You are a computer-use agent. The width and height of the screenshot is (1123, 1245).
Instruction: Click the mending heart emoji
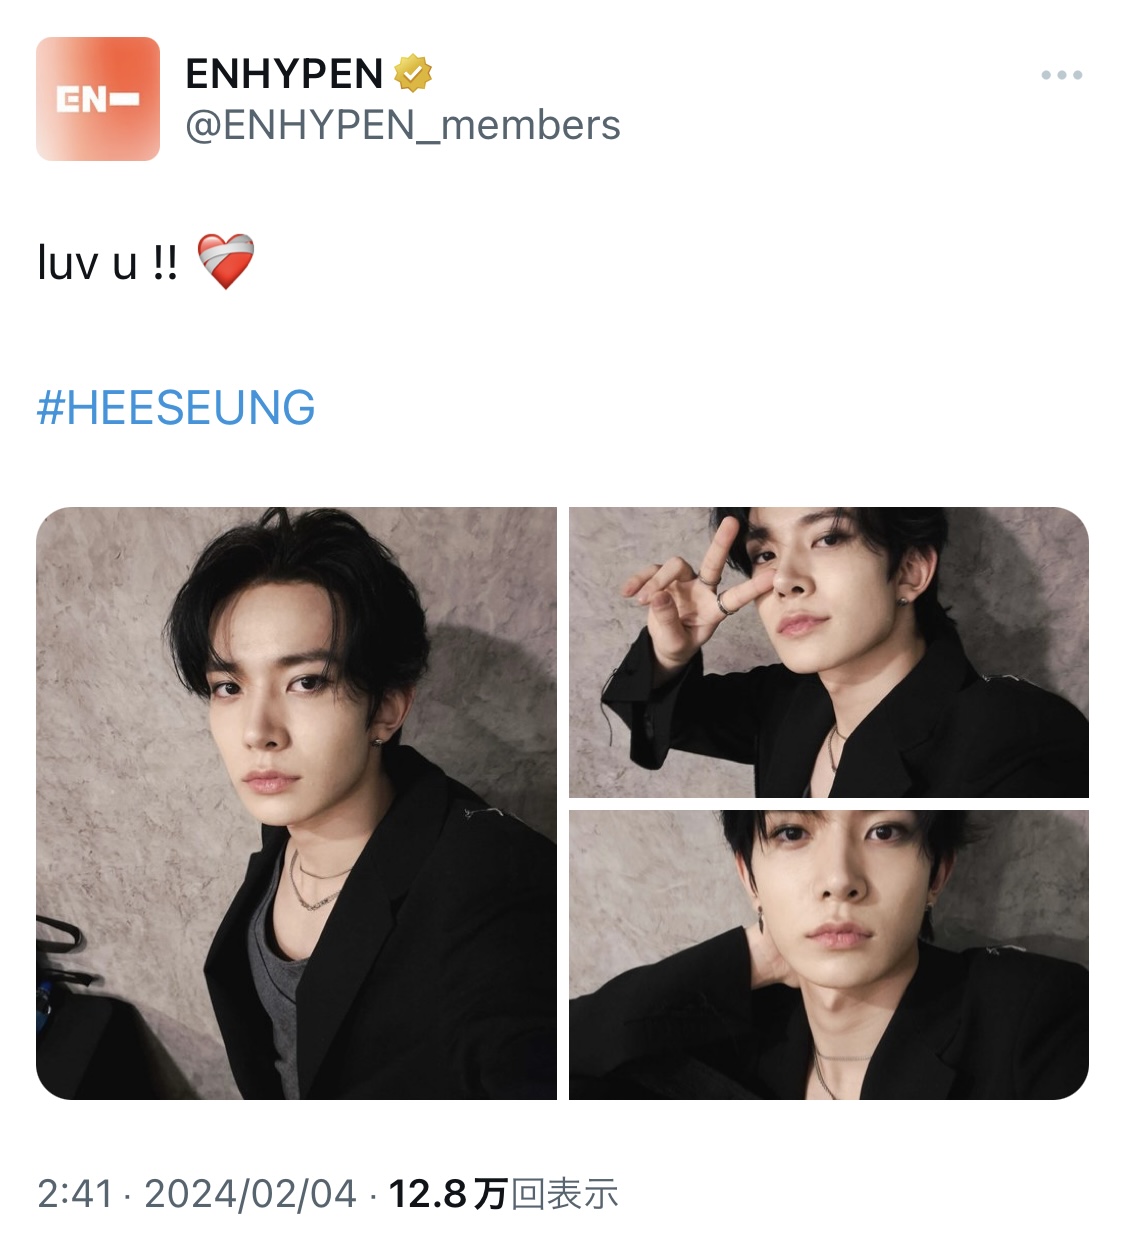[226, 262]
